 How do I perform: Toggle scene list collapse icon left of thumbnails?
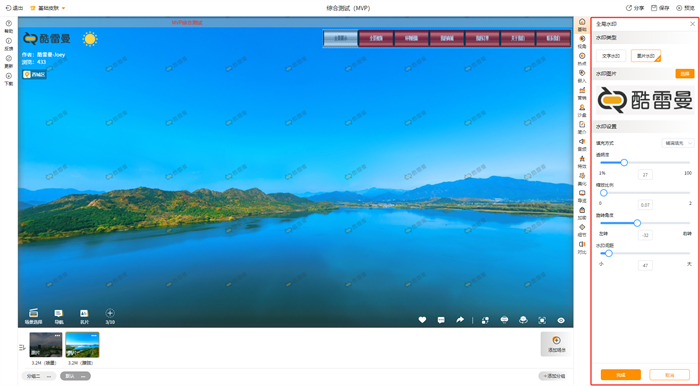point(22,347)
